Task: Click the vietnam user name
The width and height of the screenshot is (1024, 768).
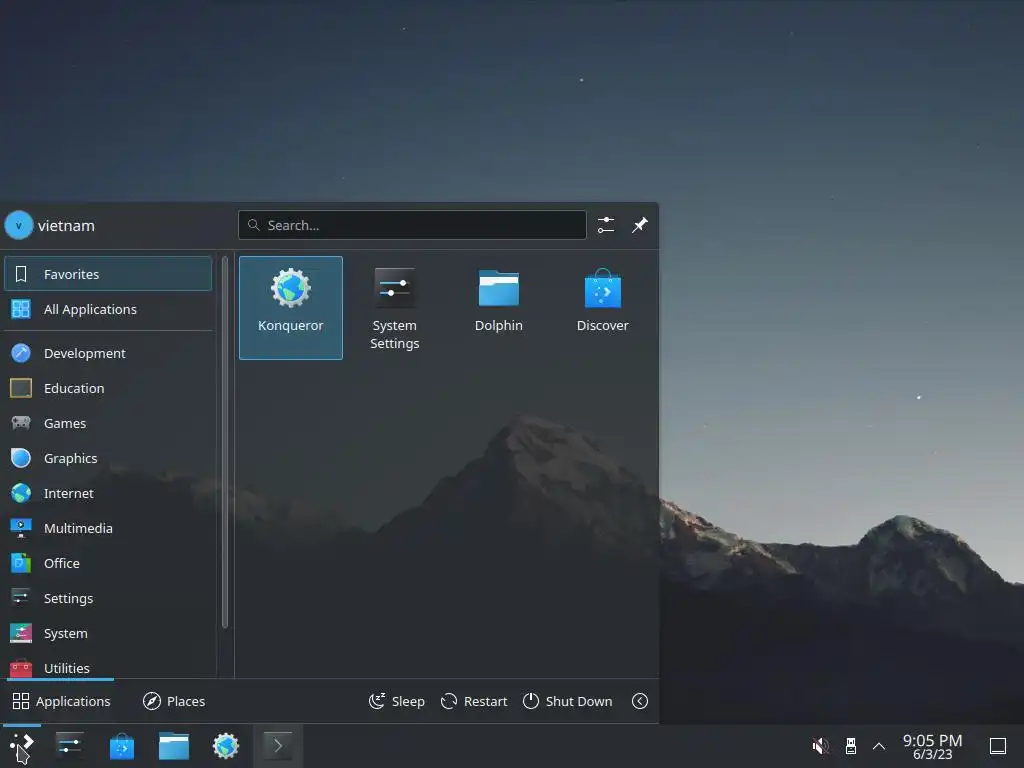Action: point(66,226)
